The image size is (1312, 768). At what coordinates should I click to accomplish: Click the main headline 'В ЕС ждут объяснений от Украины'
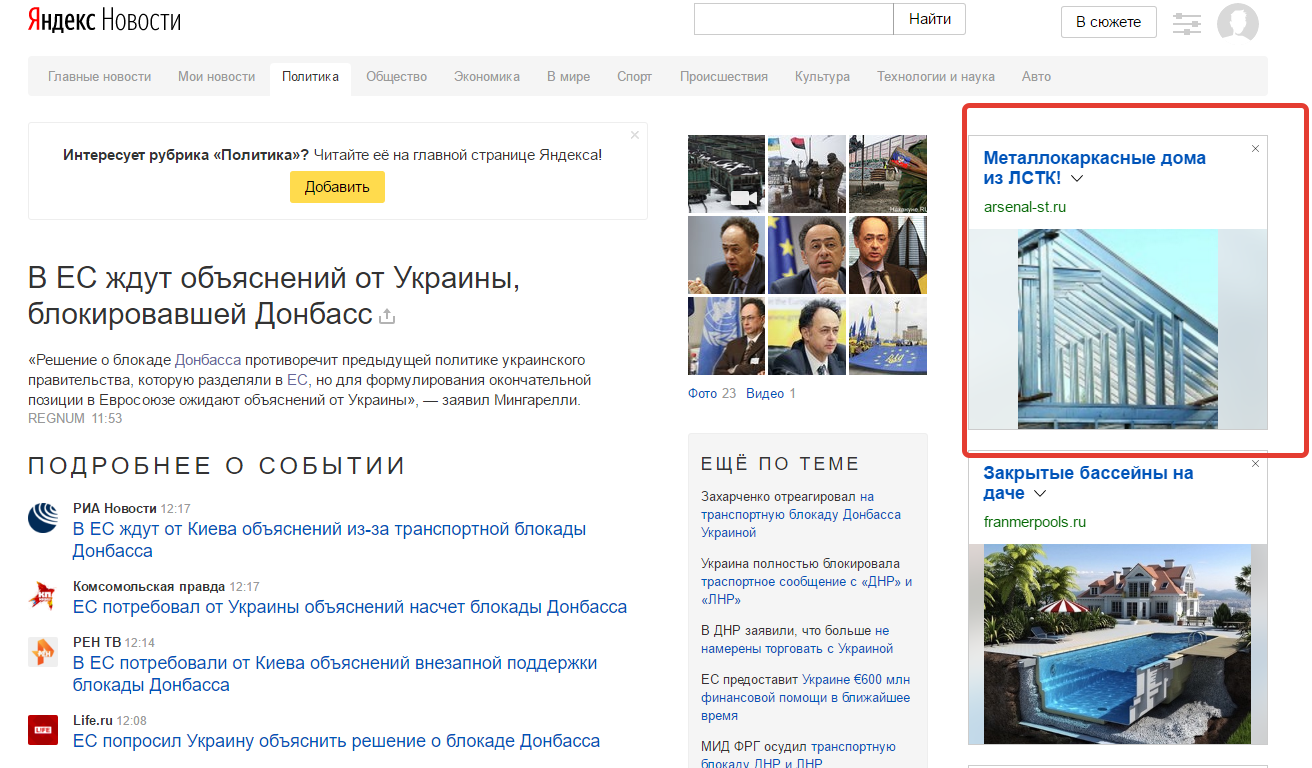[274, 295]
